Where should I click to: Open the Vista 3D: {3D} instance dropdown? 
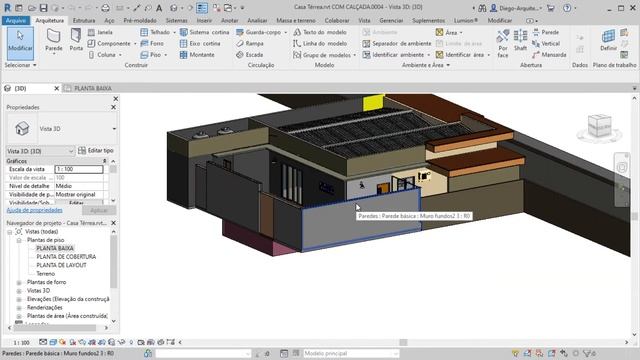[40, 151]
